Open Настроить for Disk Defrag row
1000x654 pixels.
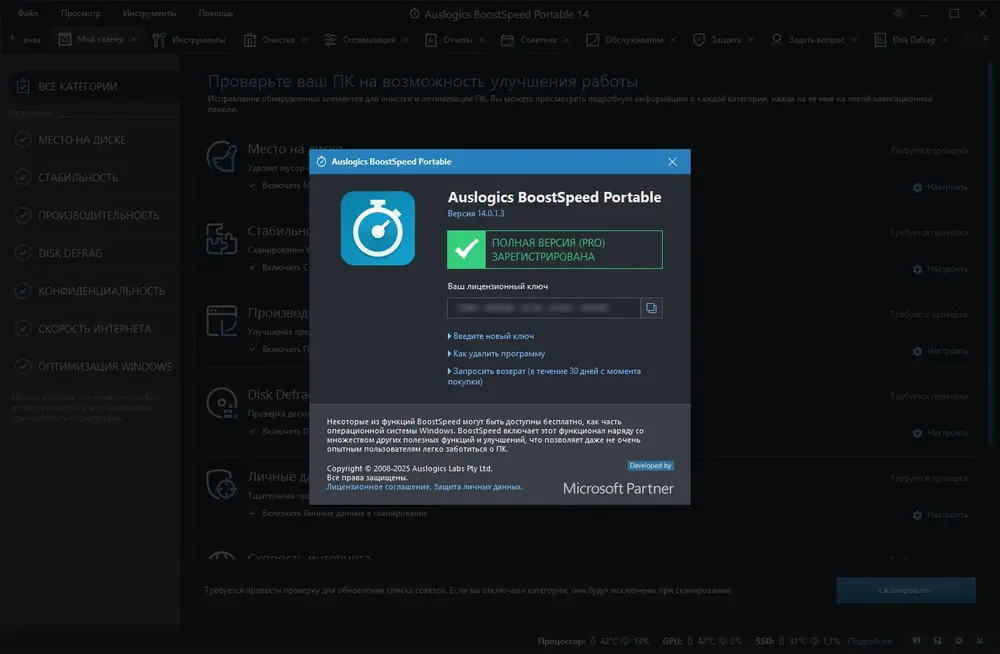click(x=940, y=433)
